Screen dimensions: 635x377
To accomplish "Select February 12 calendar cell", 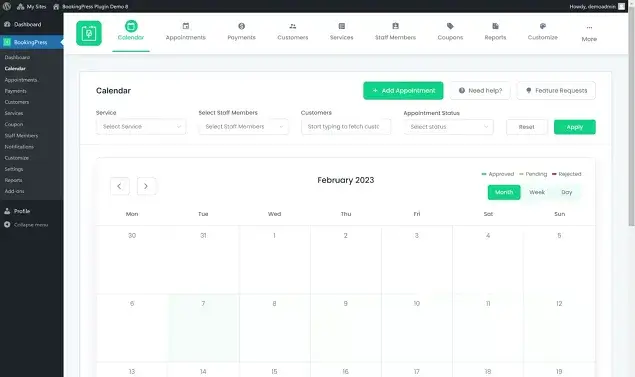I will pyautogui.click(x=559, y=328).
